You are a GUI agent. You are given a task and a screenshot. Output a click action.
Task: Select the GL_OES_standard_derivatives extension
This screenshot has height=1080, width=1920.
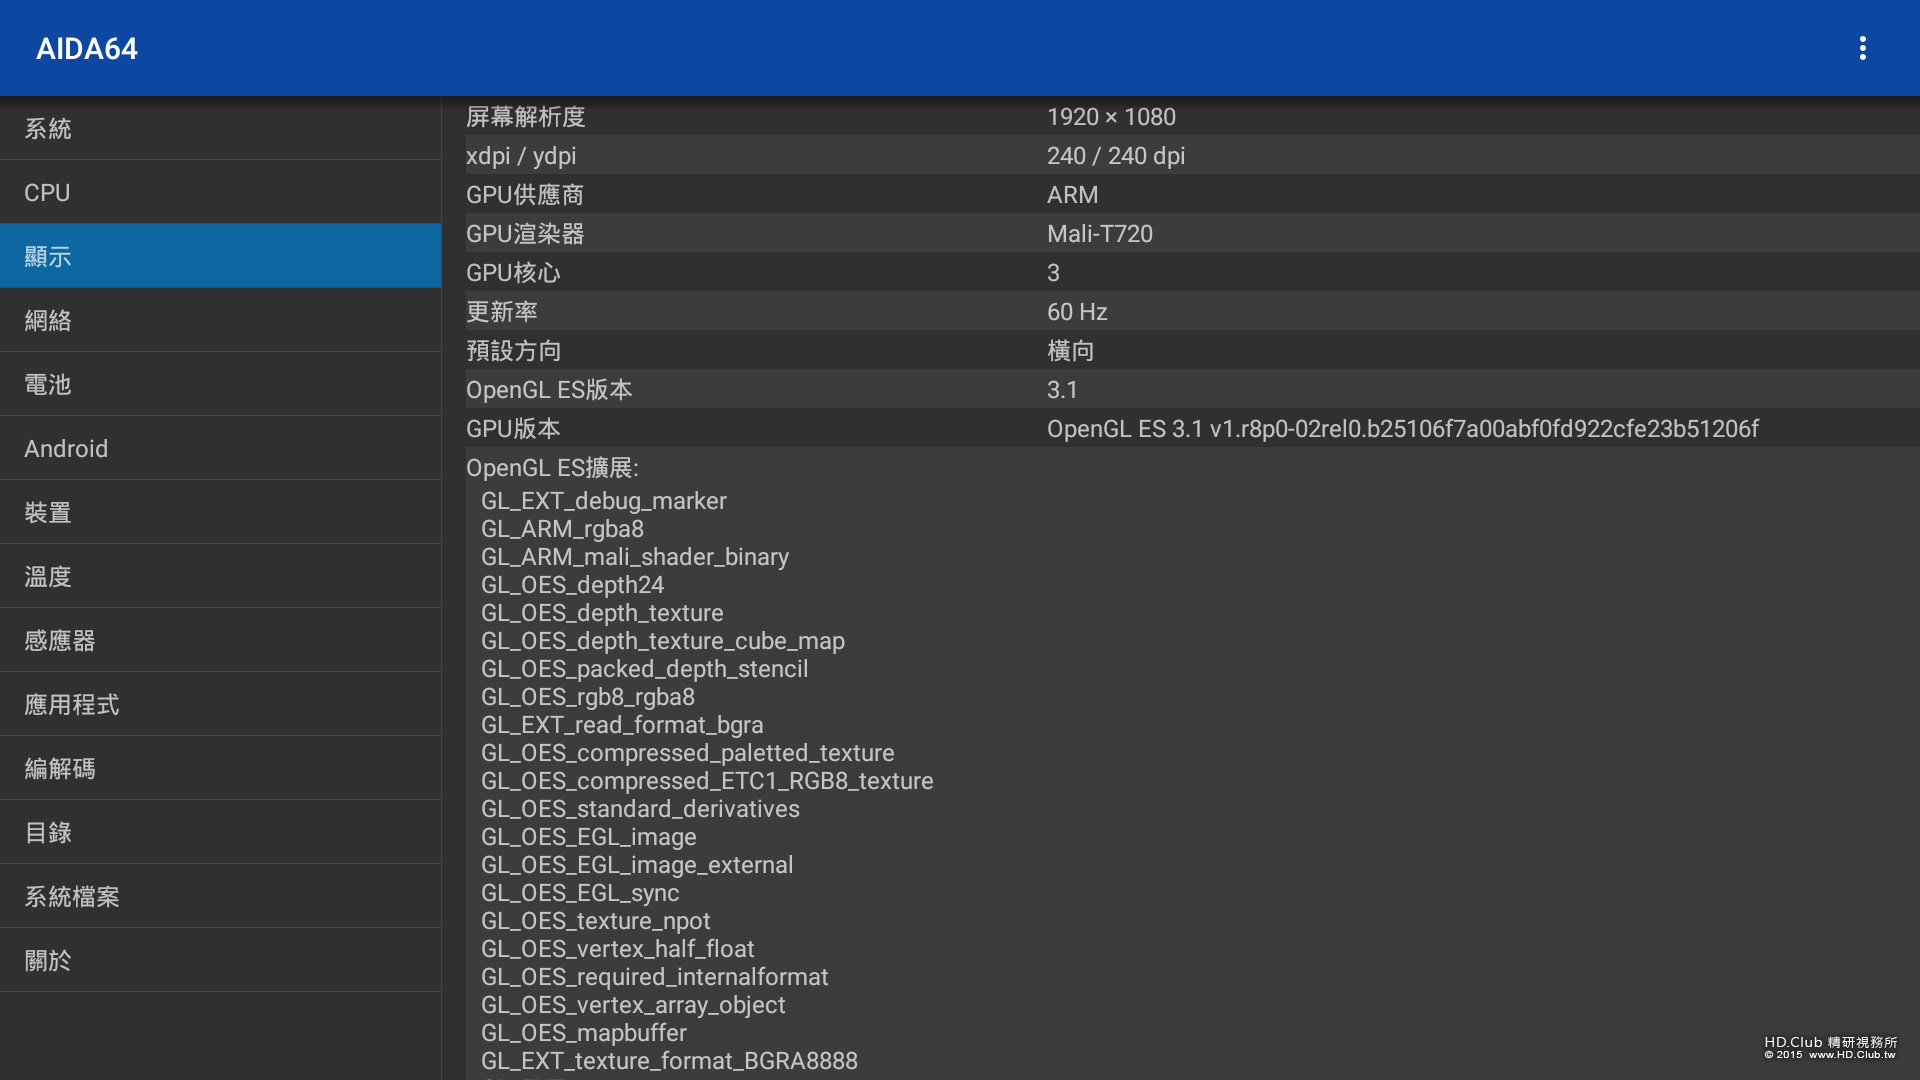click(x=640, y=809)
